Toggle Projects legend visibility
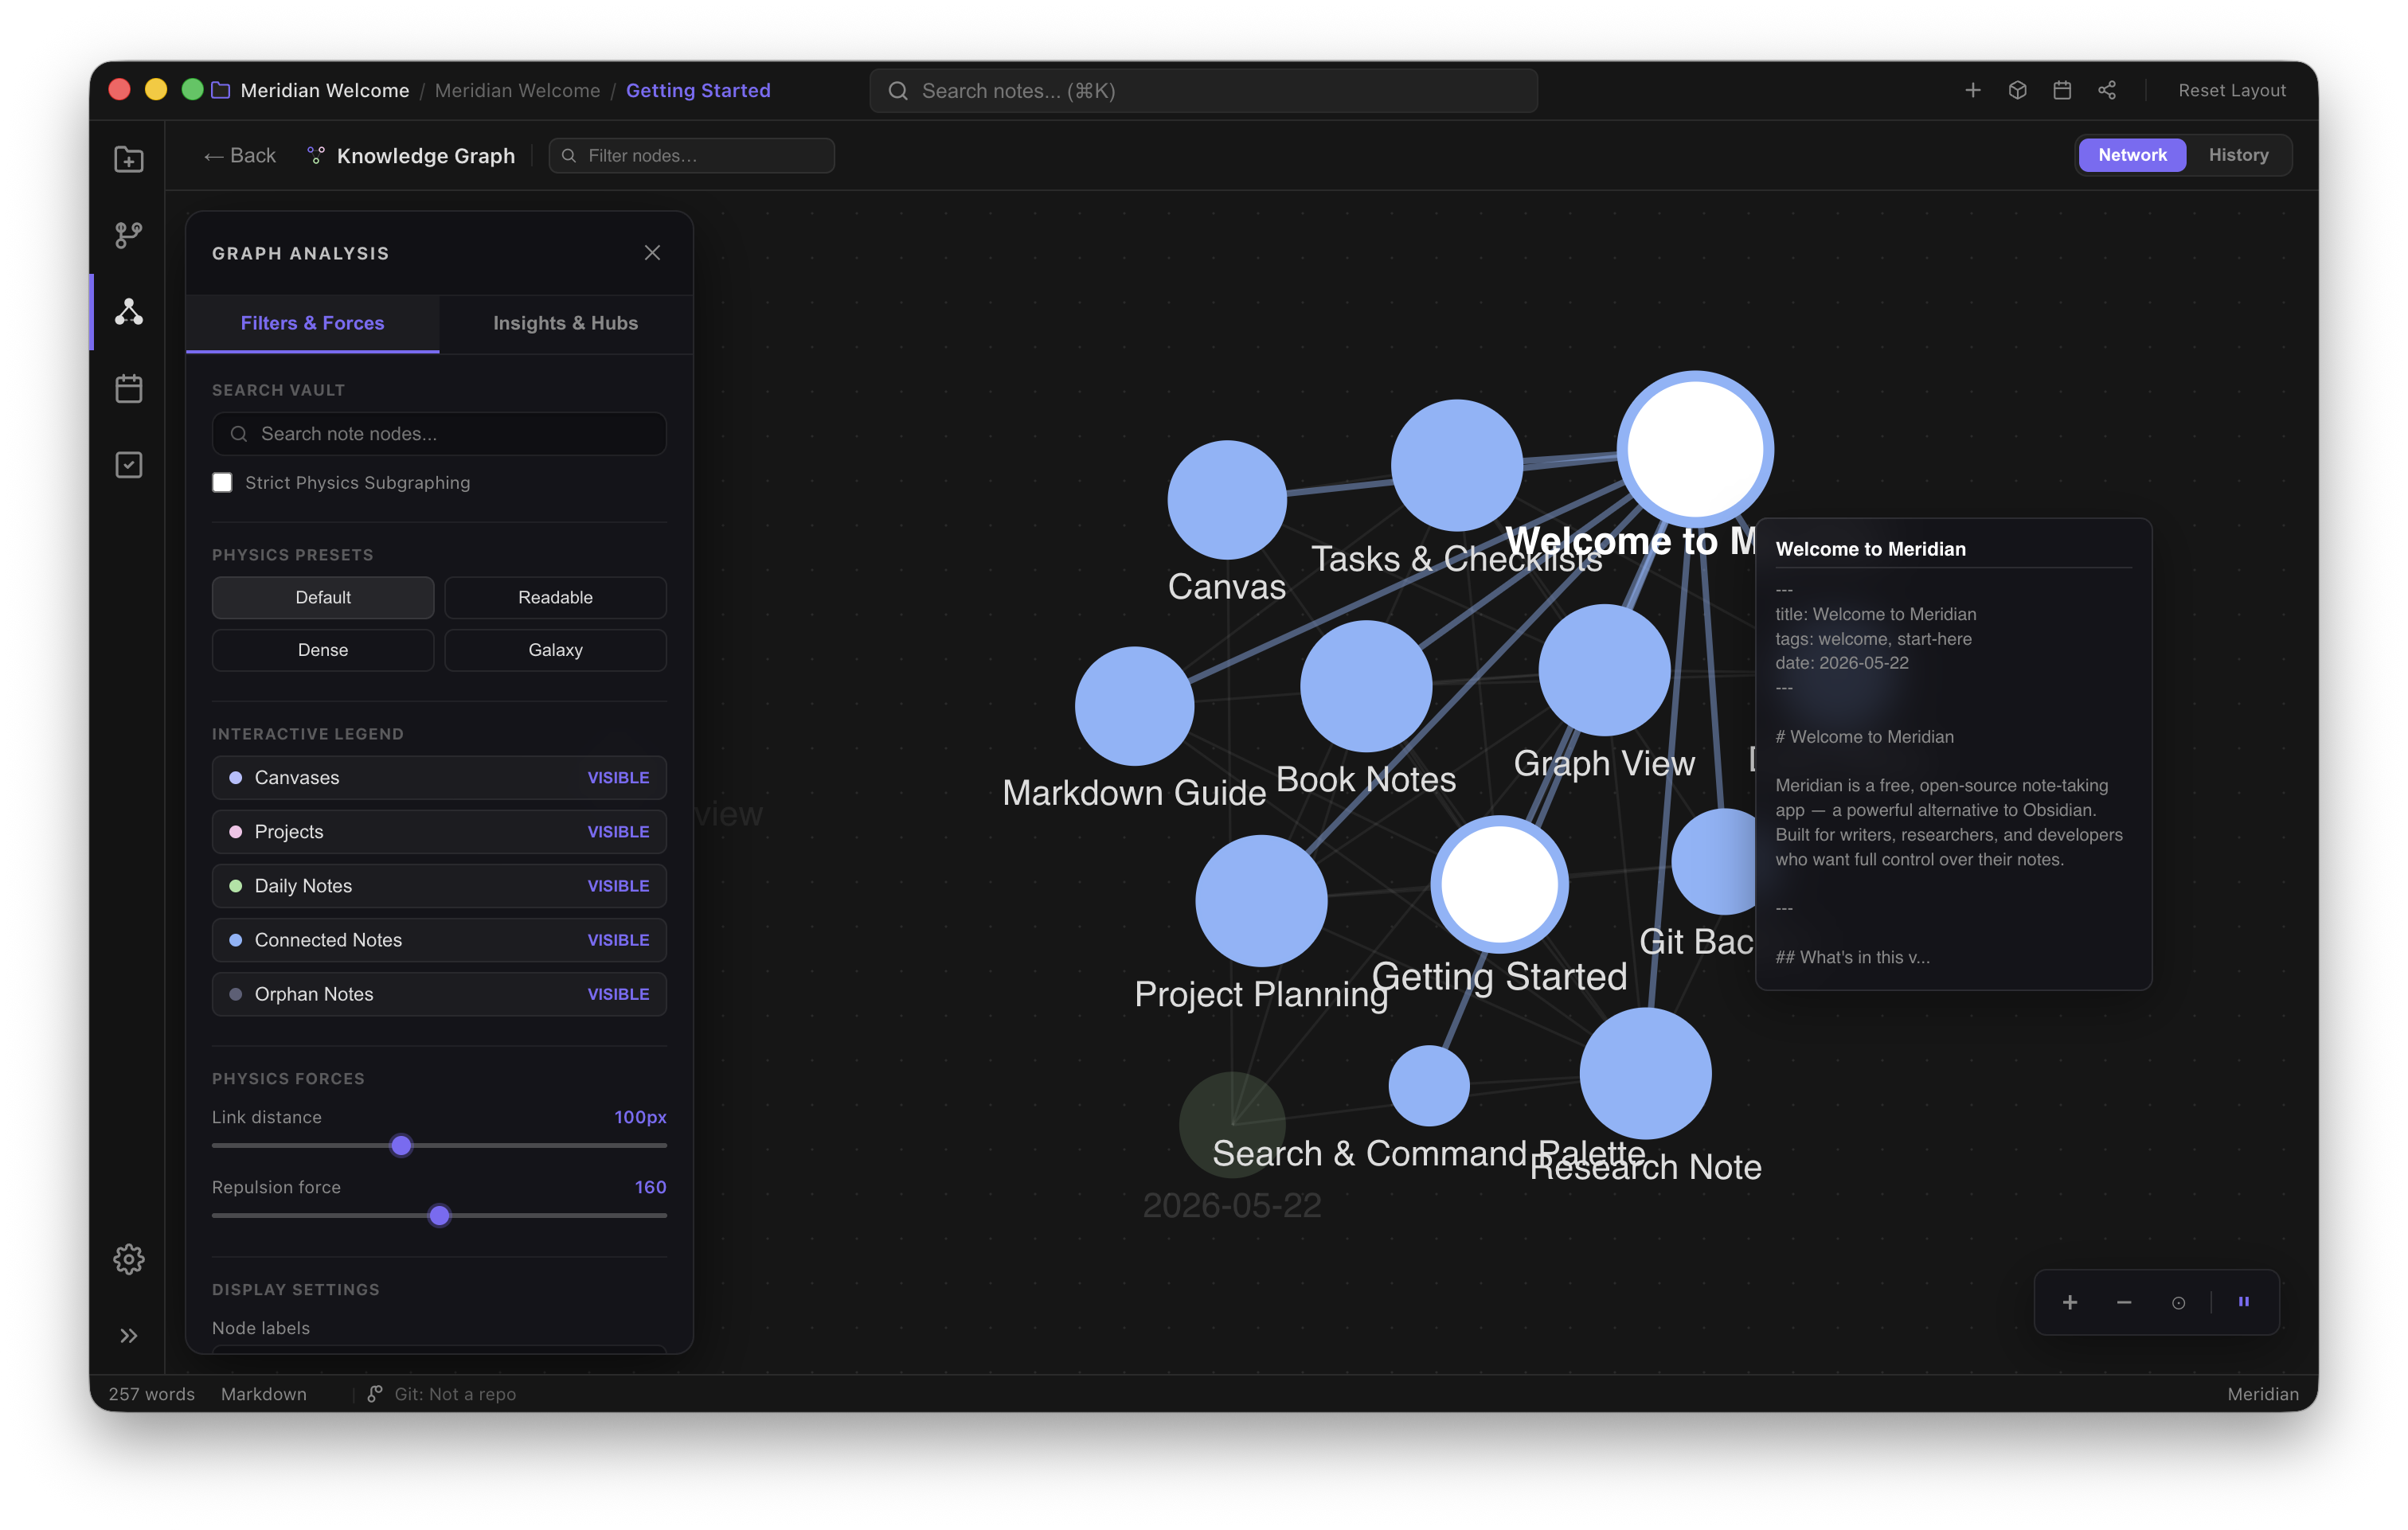Viewport: 2408px width, 1530px height. tap(439, 832)
